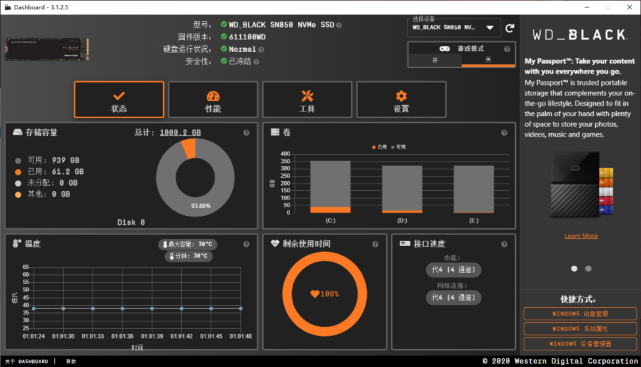Image resolution: width=641 pixels, height=367 pixels.
Task: Expand the WD_BLACK SN850 device dropdown
Action: click(x=454, y=28)
